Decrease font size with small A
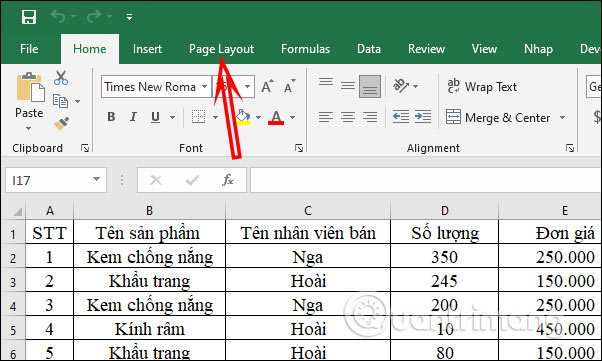The width and height of the screenshot is (602, 361). [x=289, y=86]
